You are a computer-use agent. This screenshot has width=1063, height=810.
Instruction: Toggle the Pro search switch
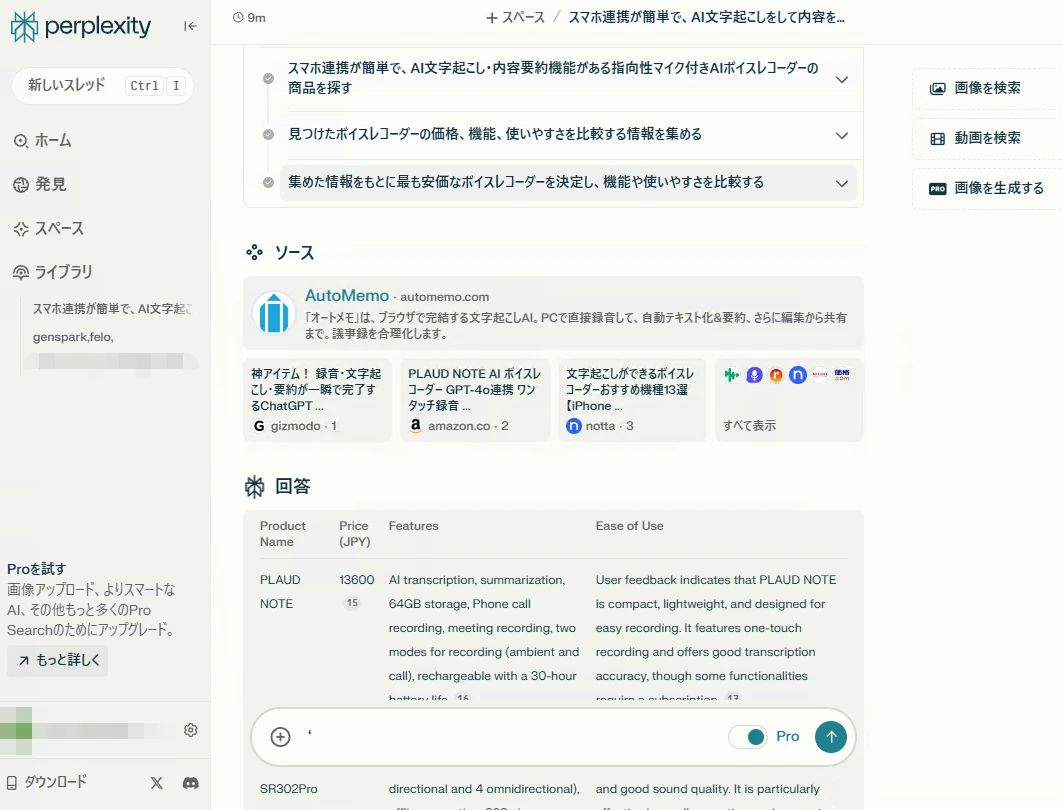747,737
